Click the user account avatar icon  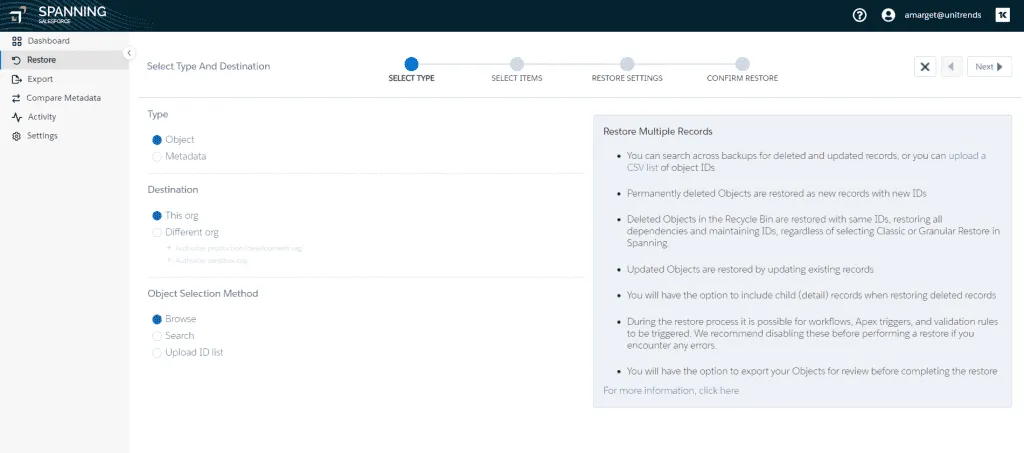(x=888, y=15)
